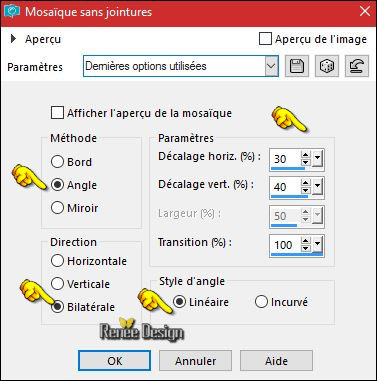The height and width of the screenshot is (381, 377).
Task: Click the Annuler button
Action: (195, 361)
